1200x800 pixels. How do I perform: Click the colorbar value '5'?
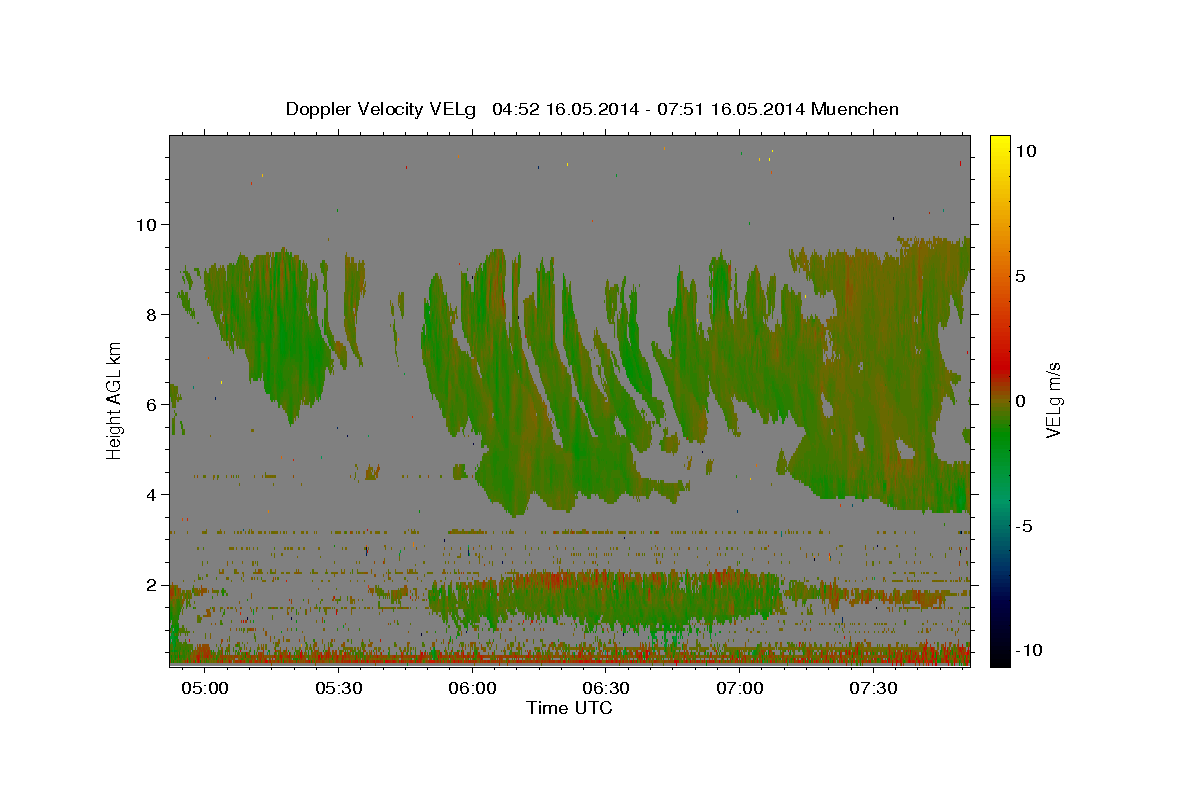1020,276
